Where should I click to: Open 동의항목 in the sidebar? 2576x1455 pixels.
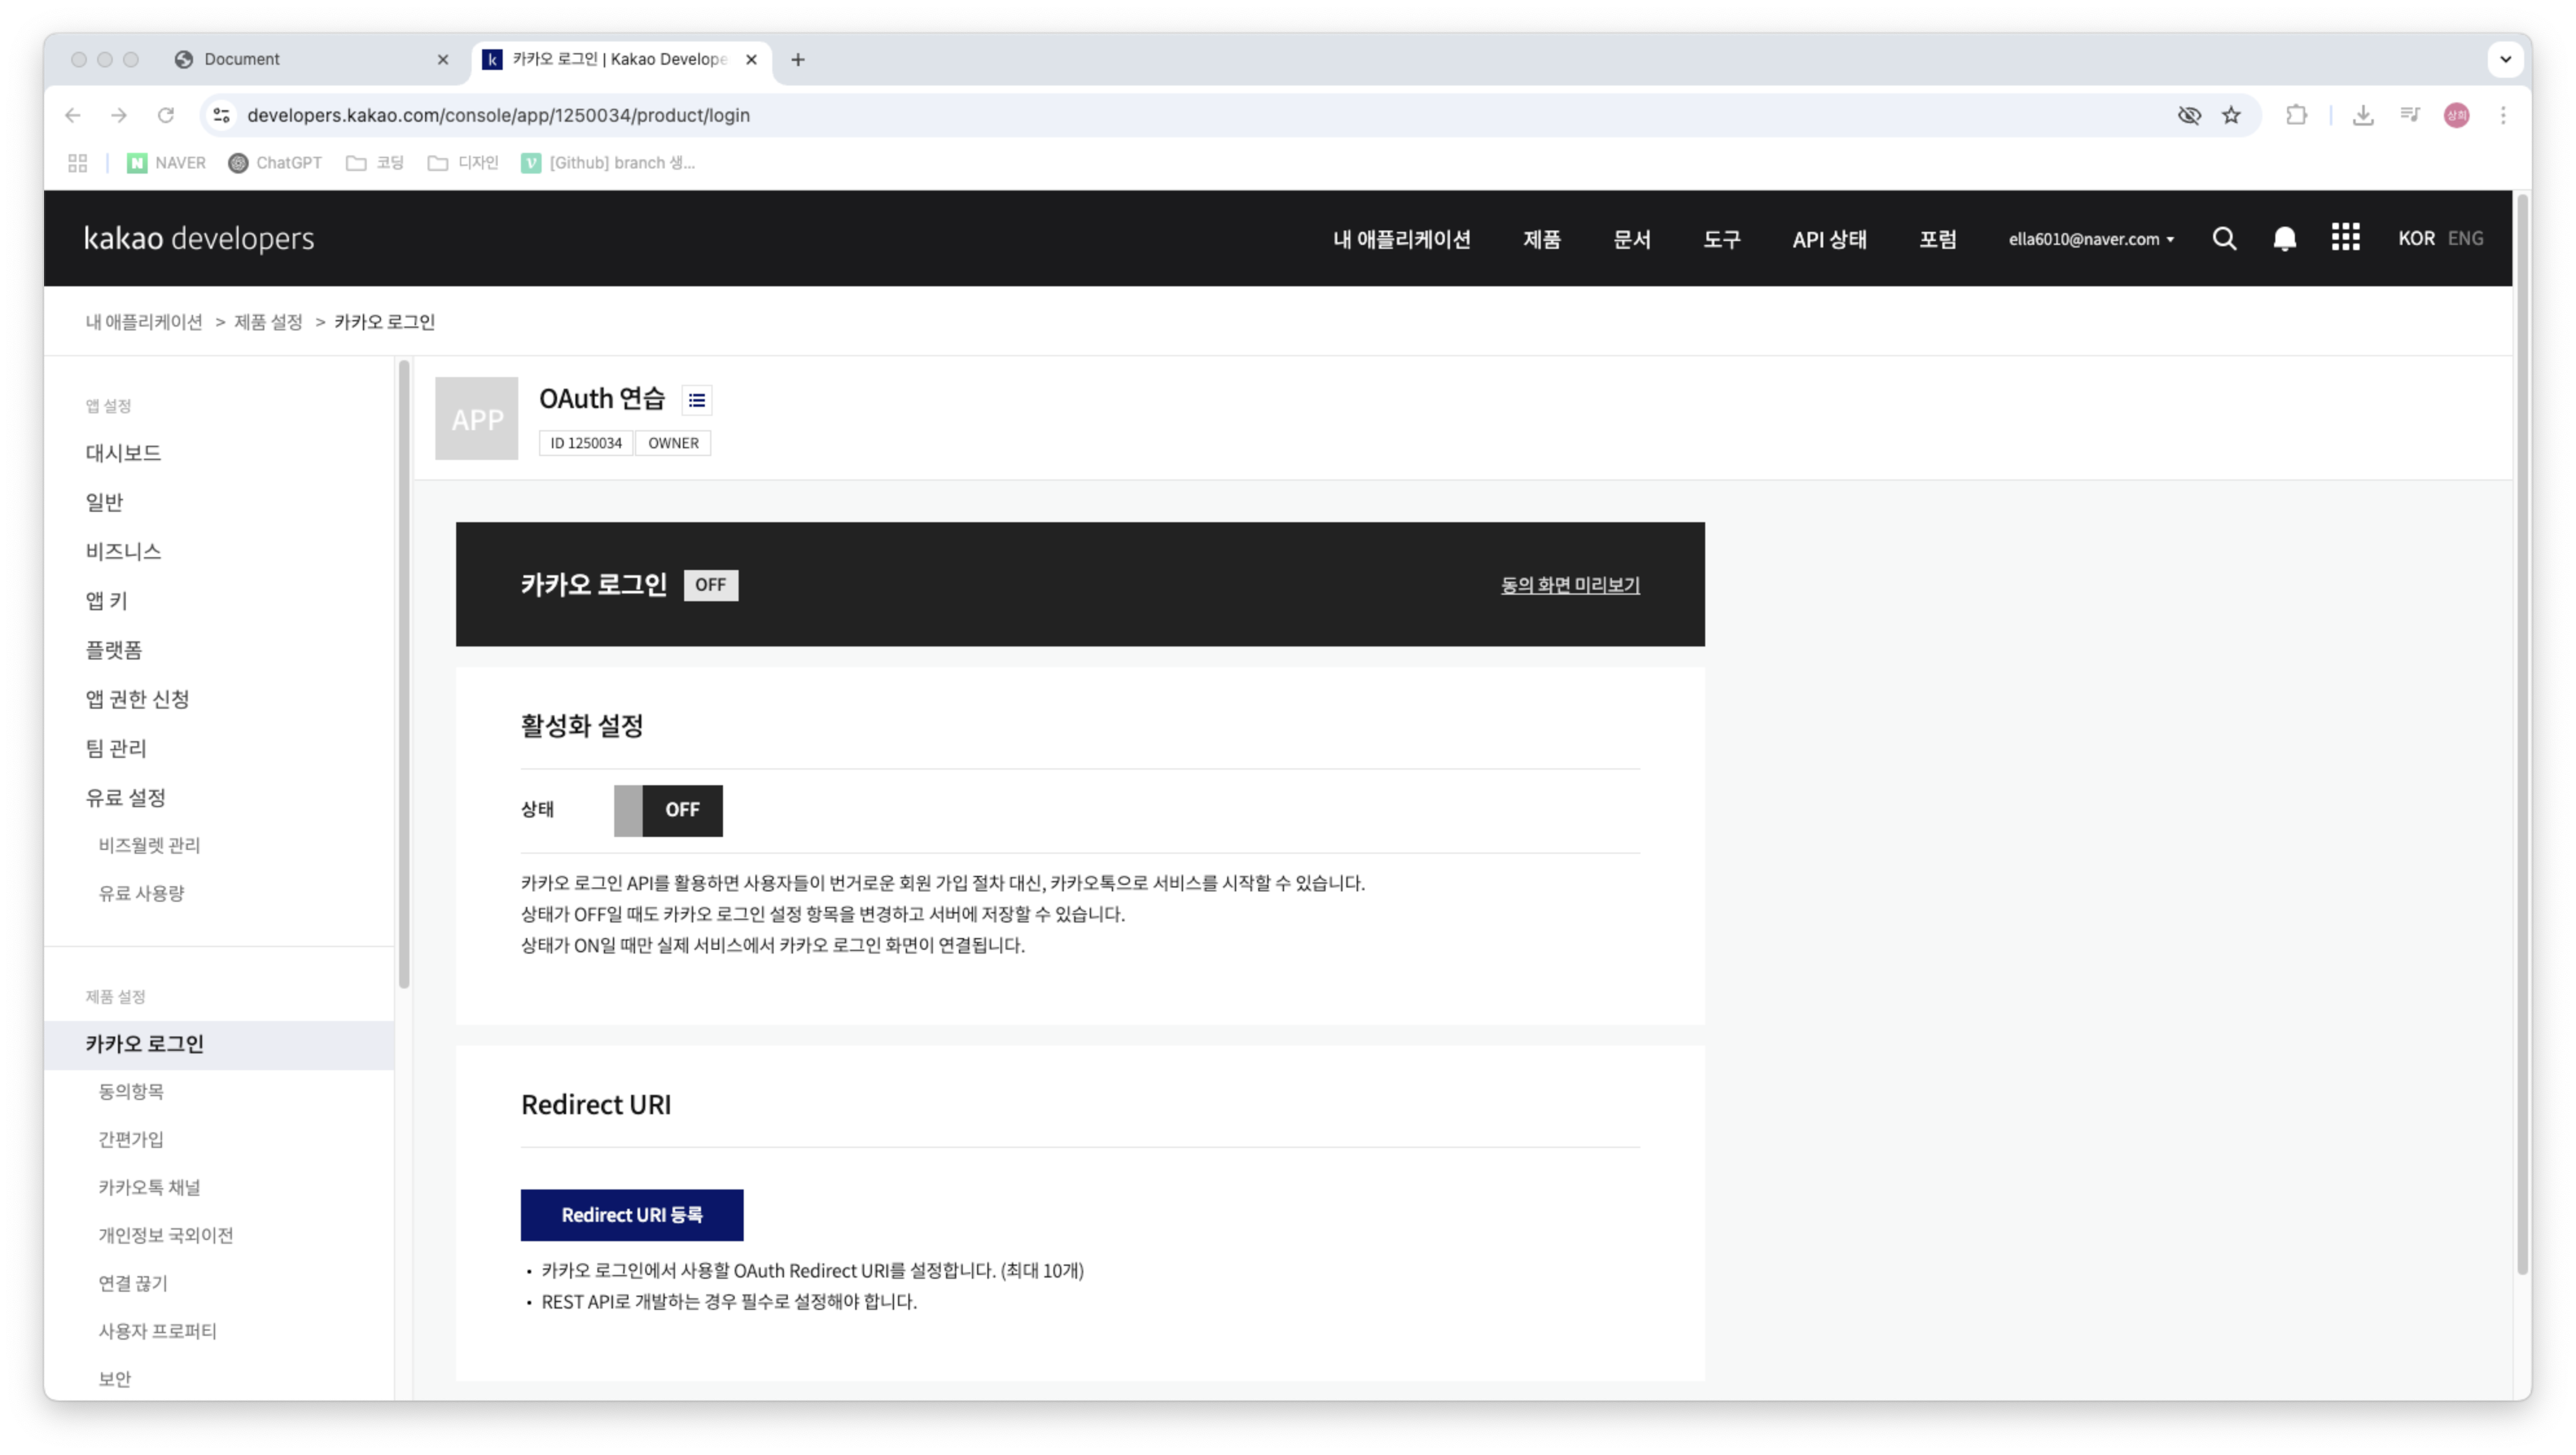(131, 1092)
